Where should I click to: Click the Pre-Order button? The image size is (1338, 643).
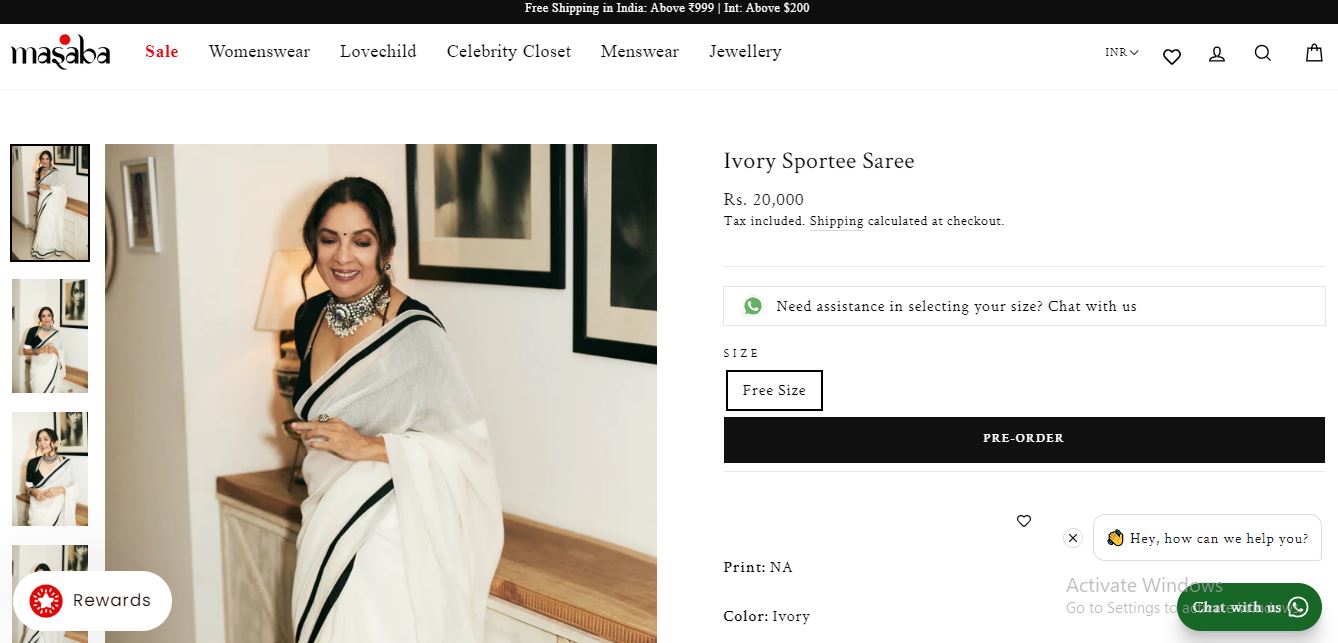pos(1023,439)
